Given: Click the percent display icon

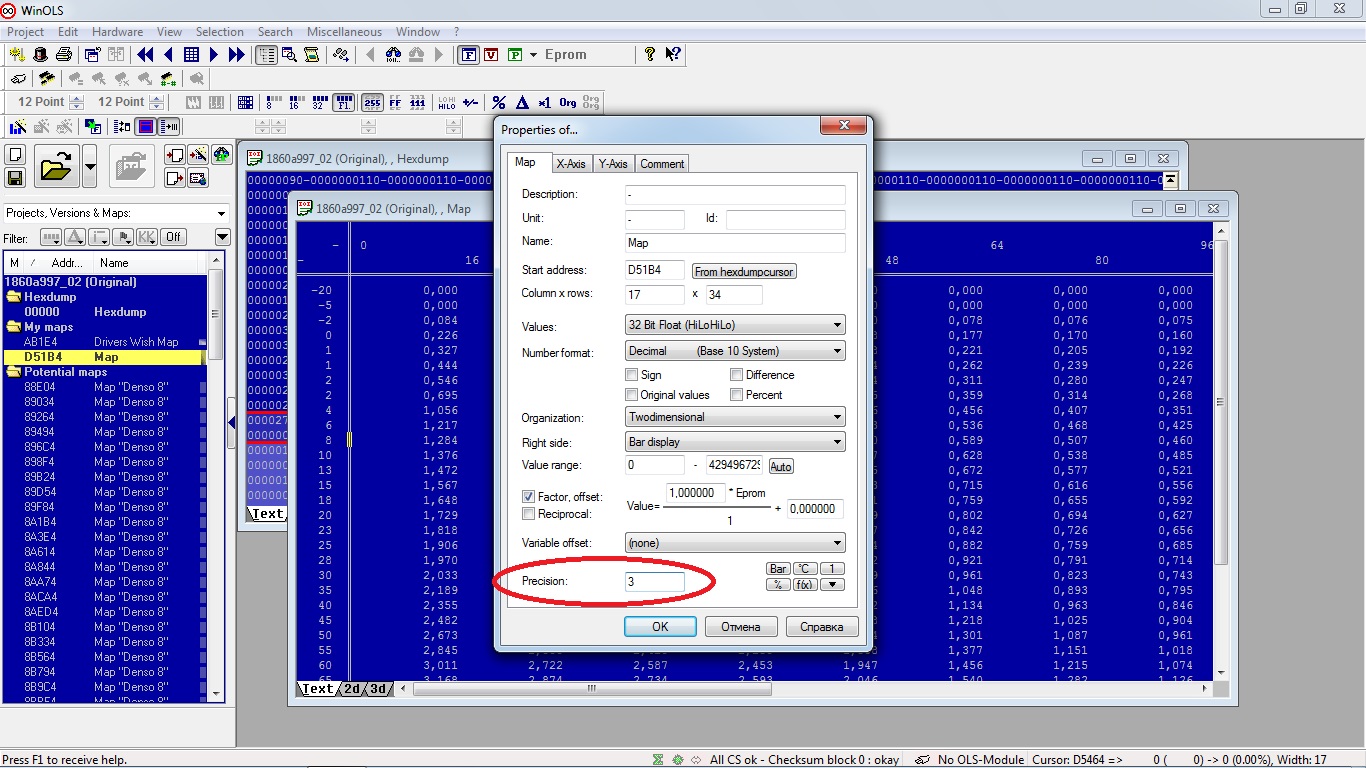Looking at the screenshot, I should (x=499, y=102).
